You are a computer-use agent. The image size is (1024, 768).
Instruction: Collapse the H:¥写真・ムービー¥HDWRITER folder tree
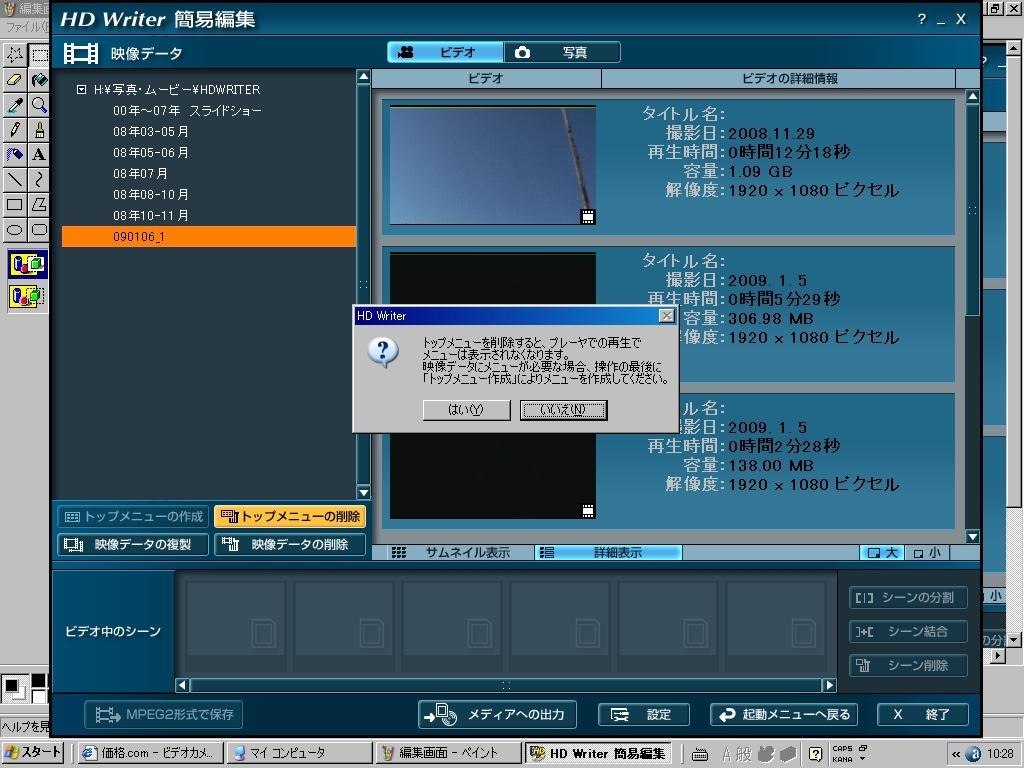coord(81,89)
